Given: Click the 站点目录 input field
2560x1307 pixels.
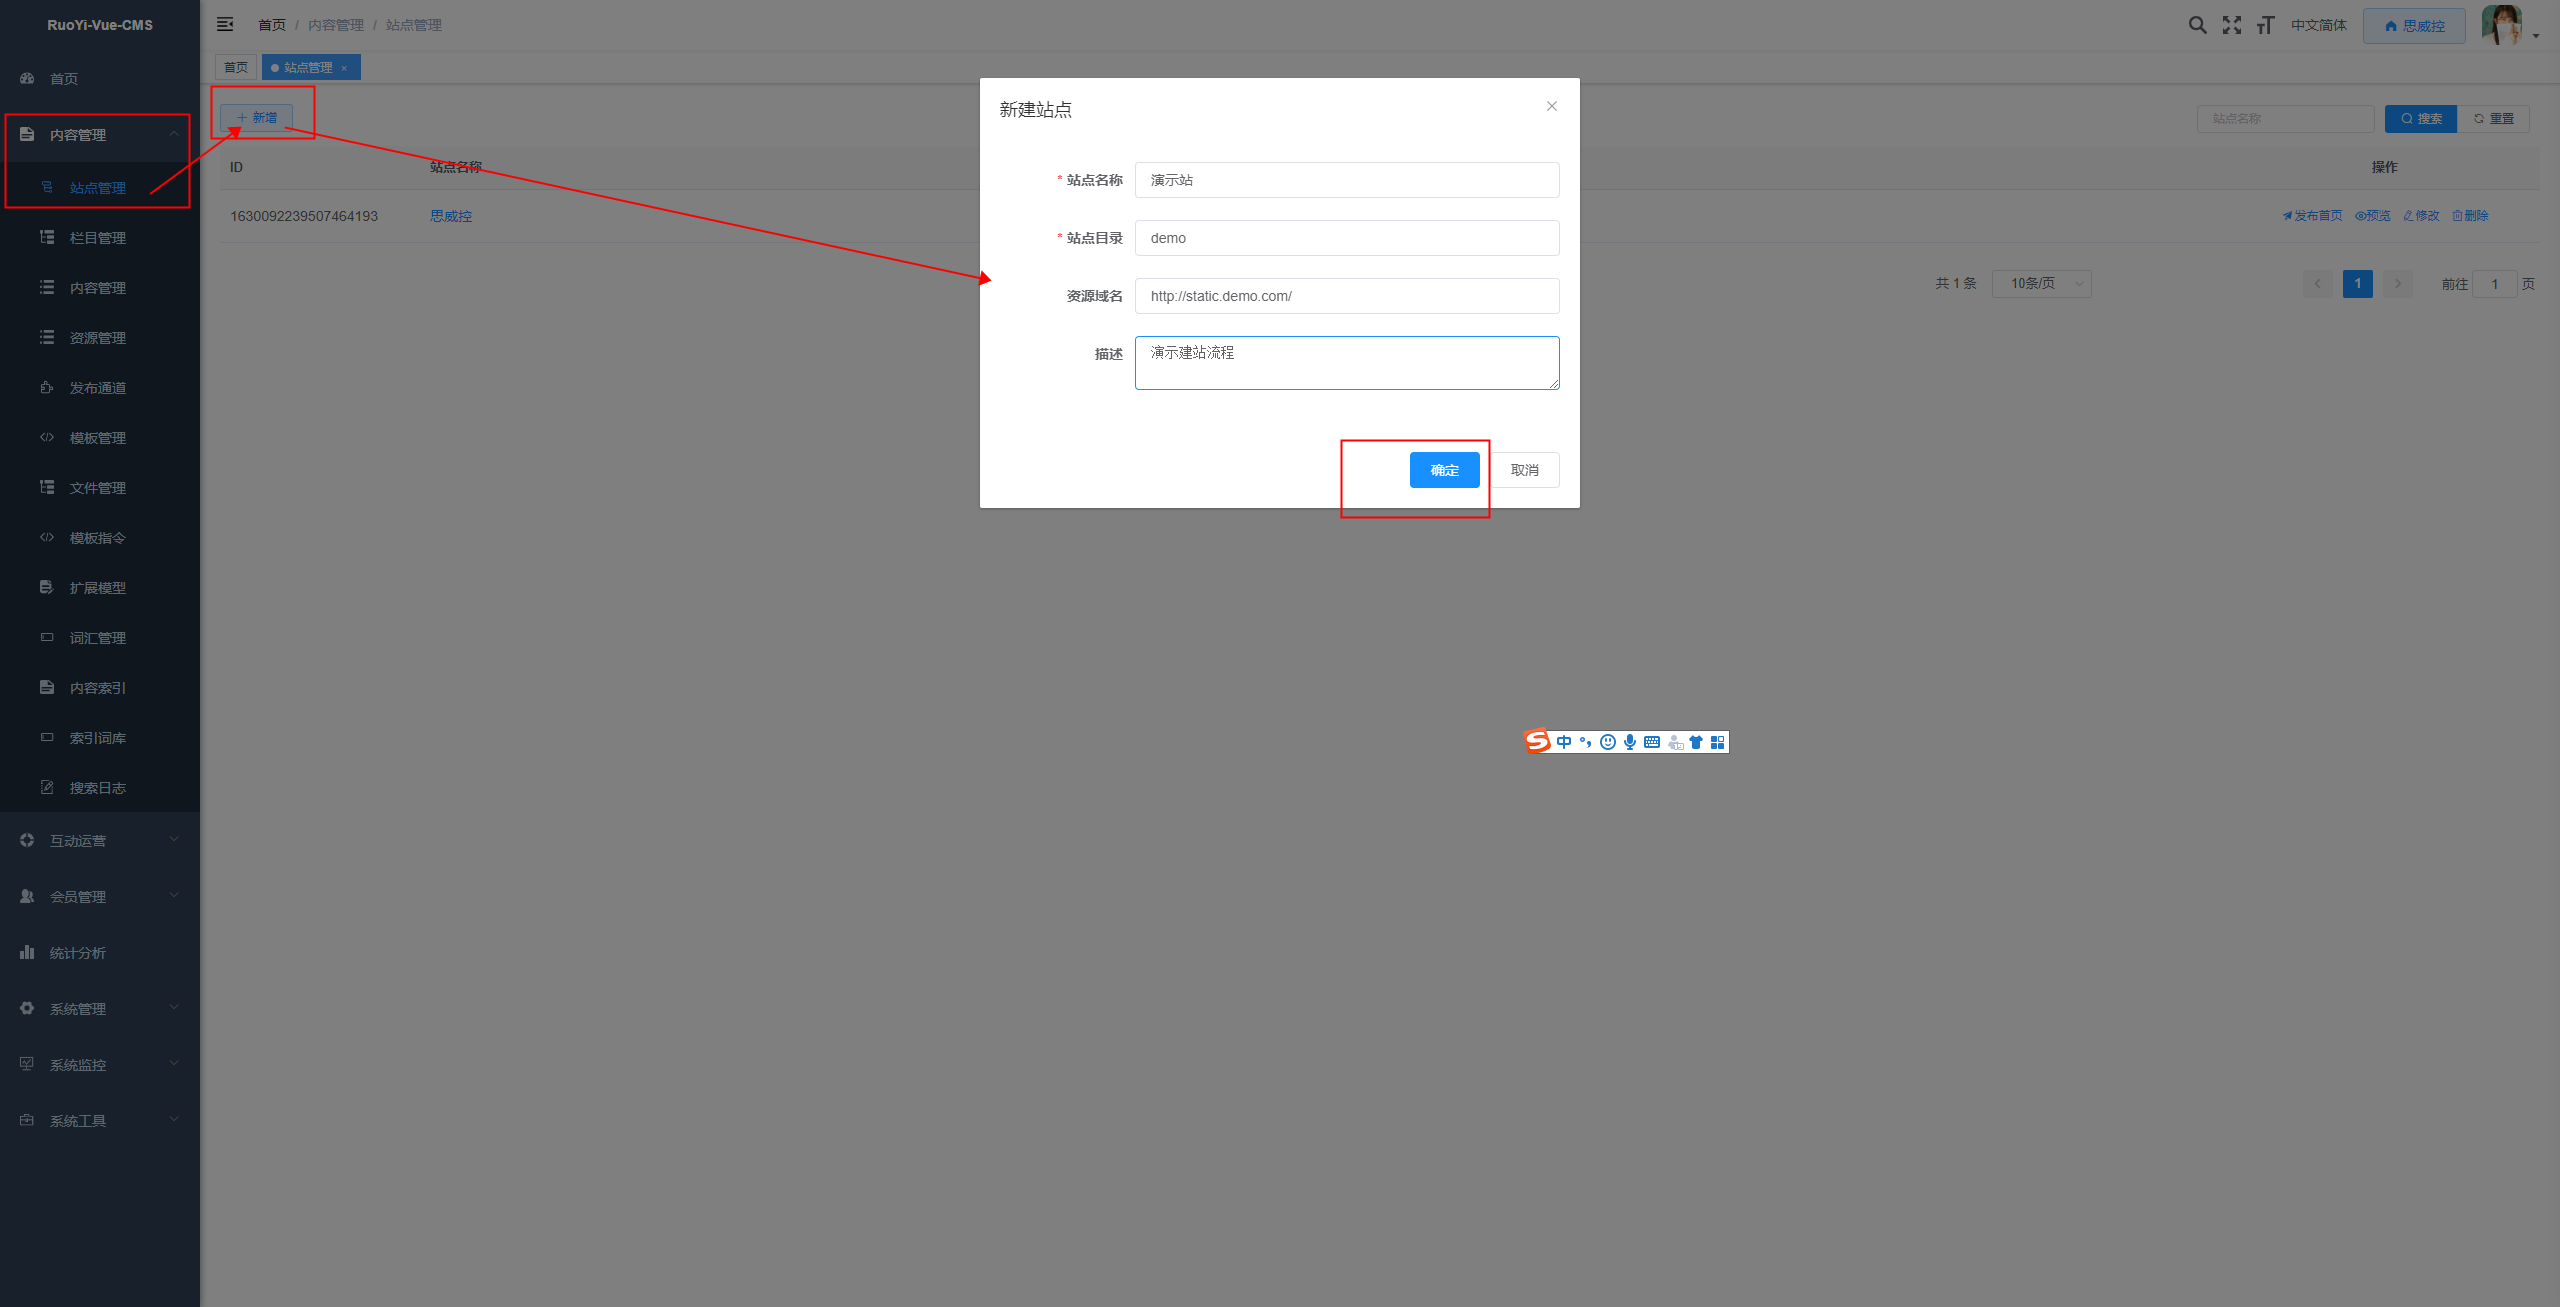Looking at the screenshot, I should point(1346,238).
